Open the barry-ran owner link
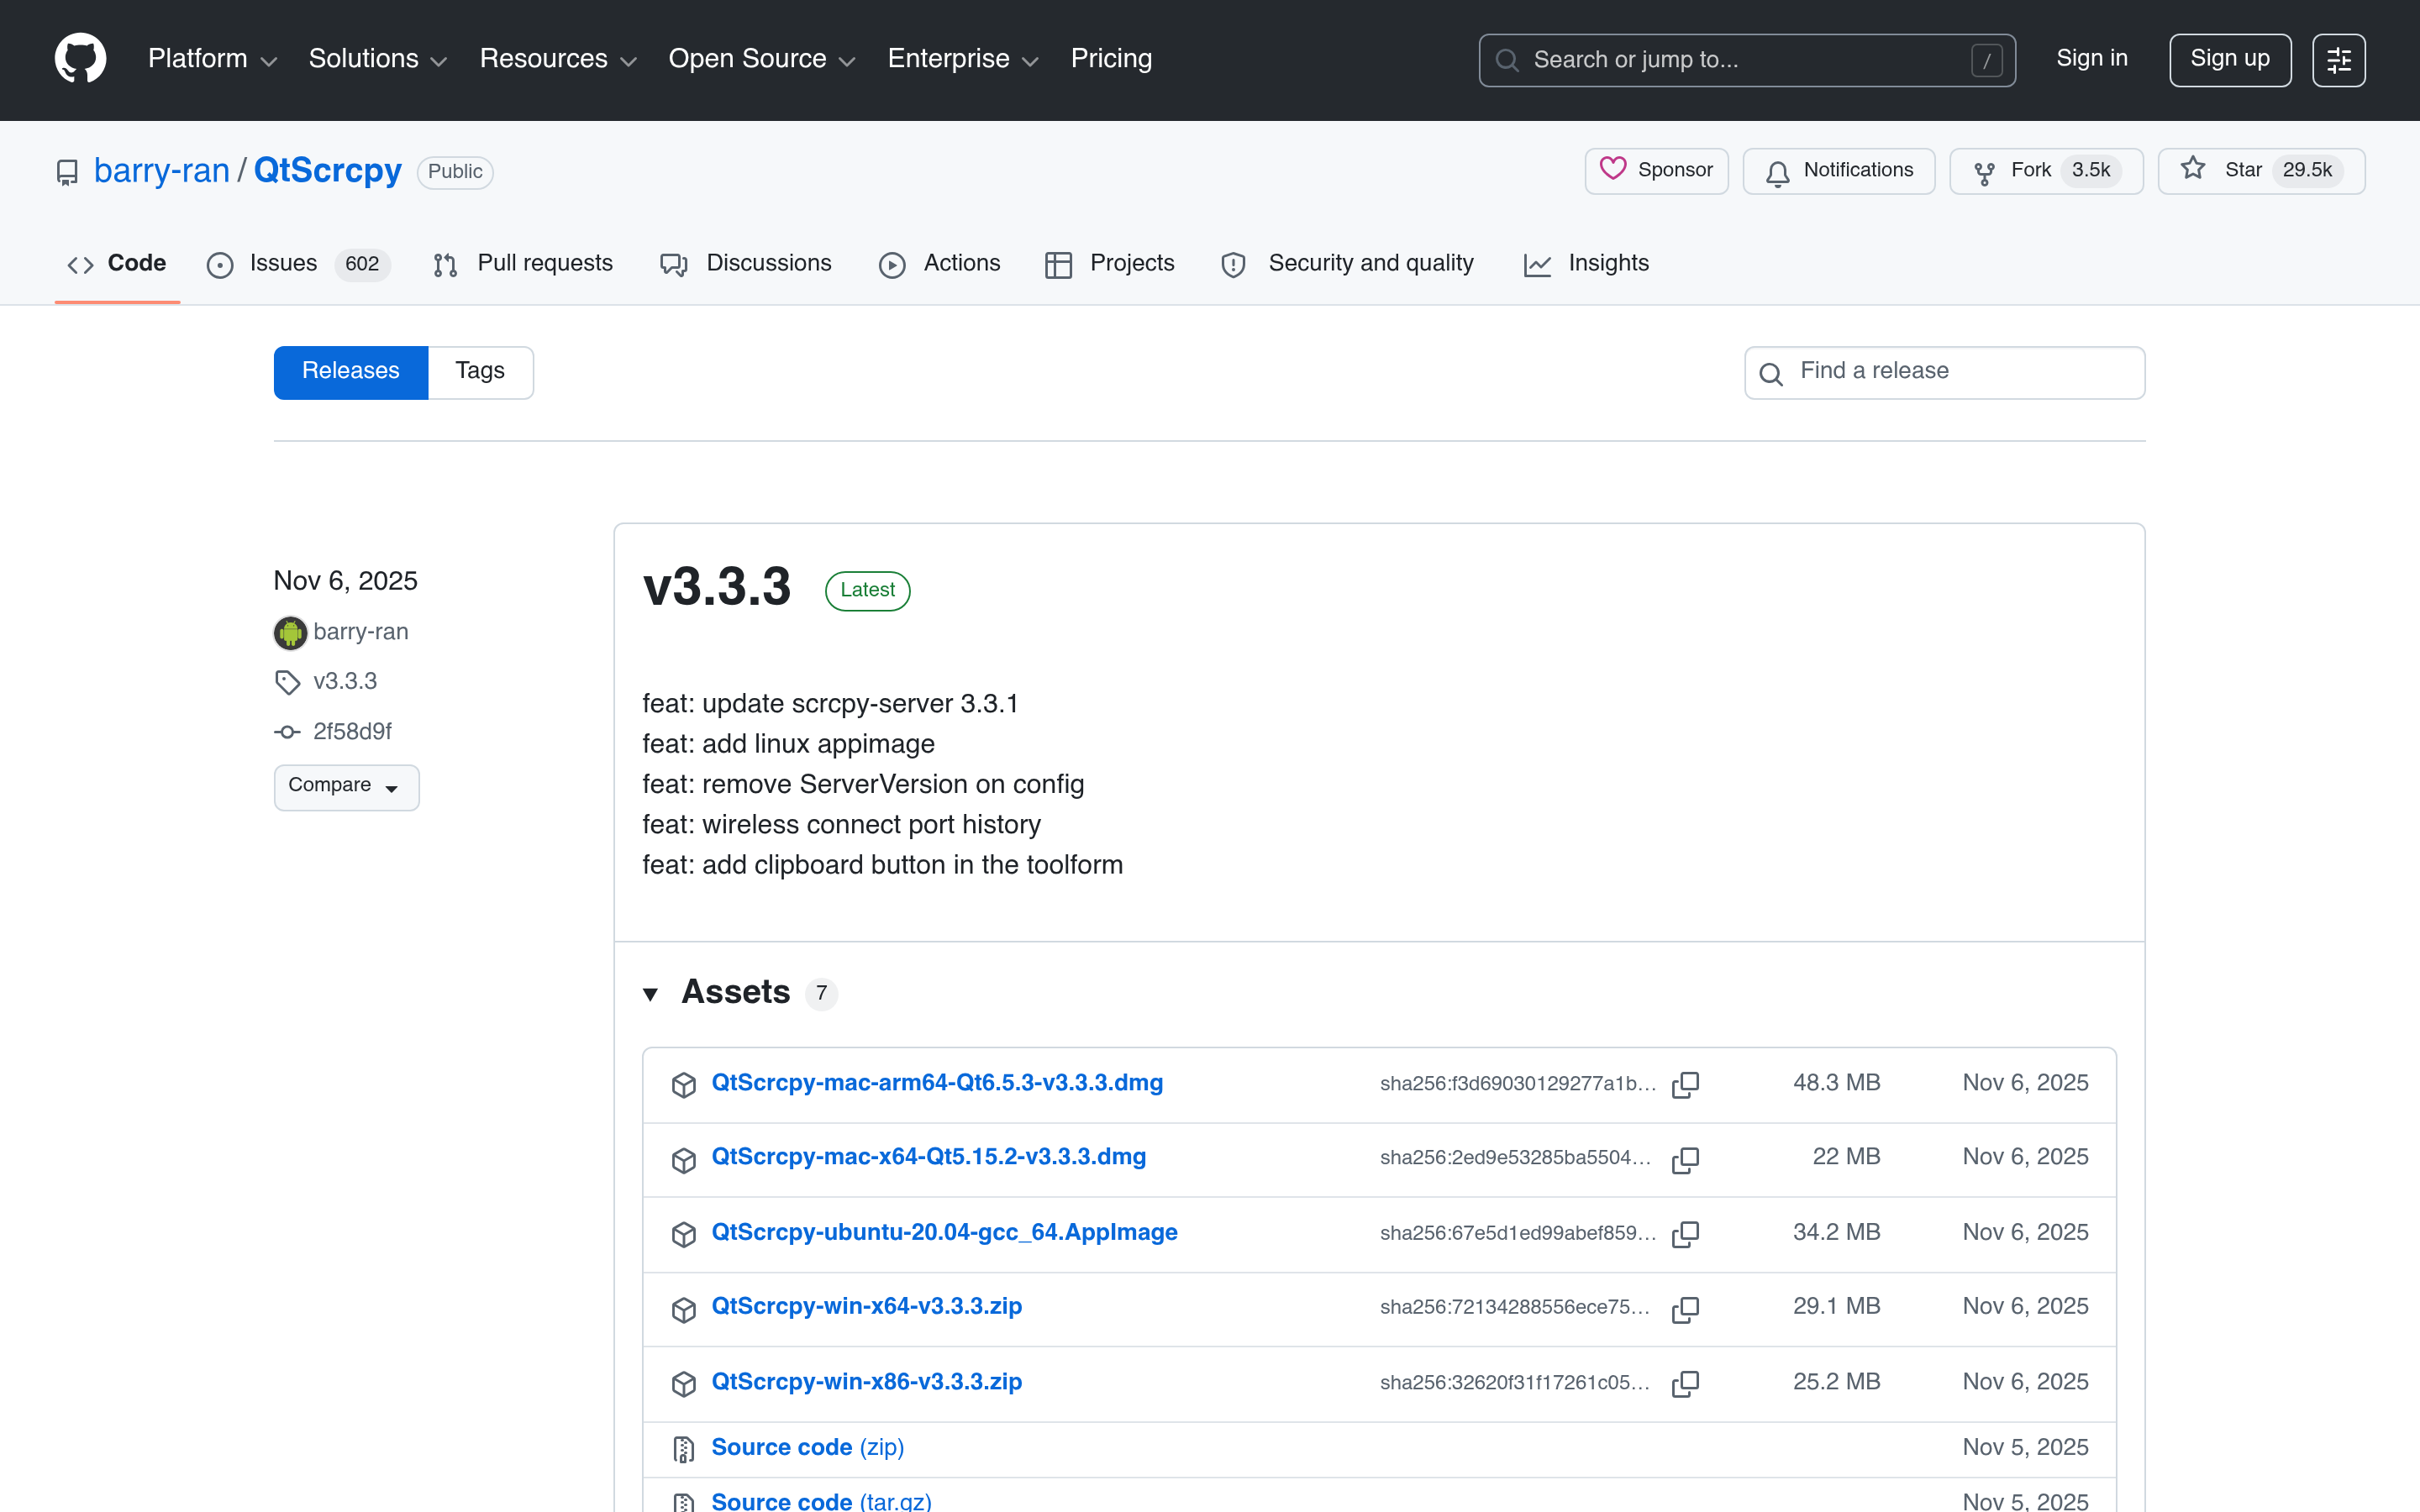This screenshot has height=1512, width=2420. (x=162, y=171)
